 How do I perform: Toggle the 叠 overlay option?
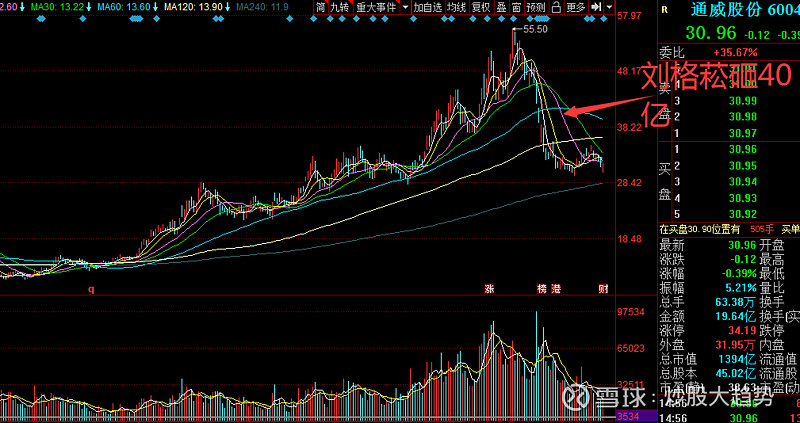point(502,7)
